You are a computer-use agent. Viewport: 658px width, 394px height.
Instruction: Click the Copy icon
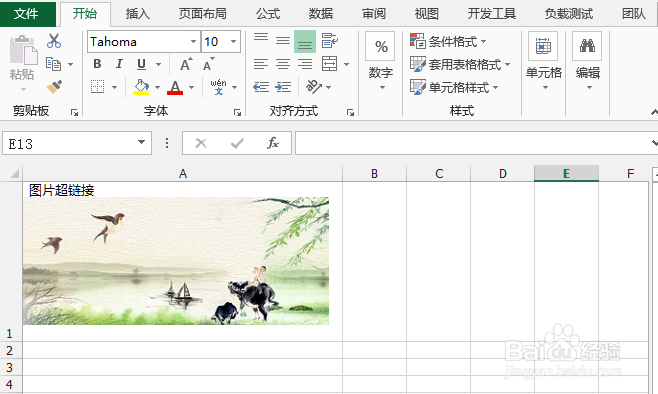click(x=53, y=64)
